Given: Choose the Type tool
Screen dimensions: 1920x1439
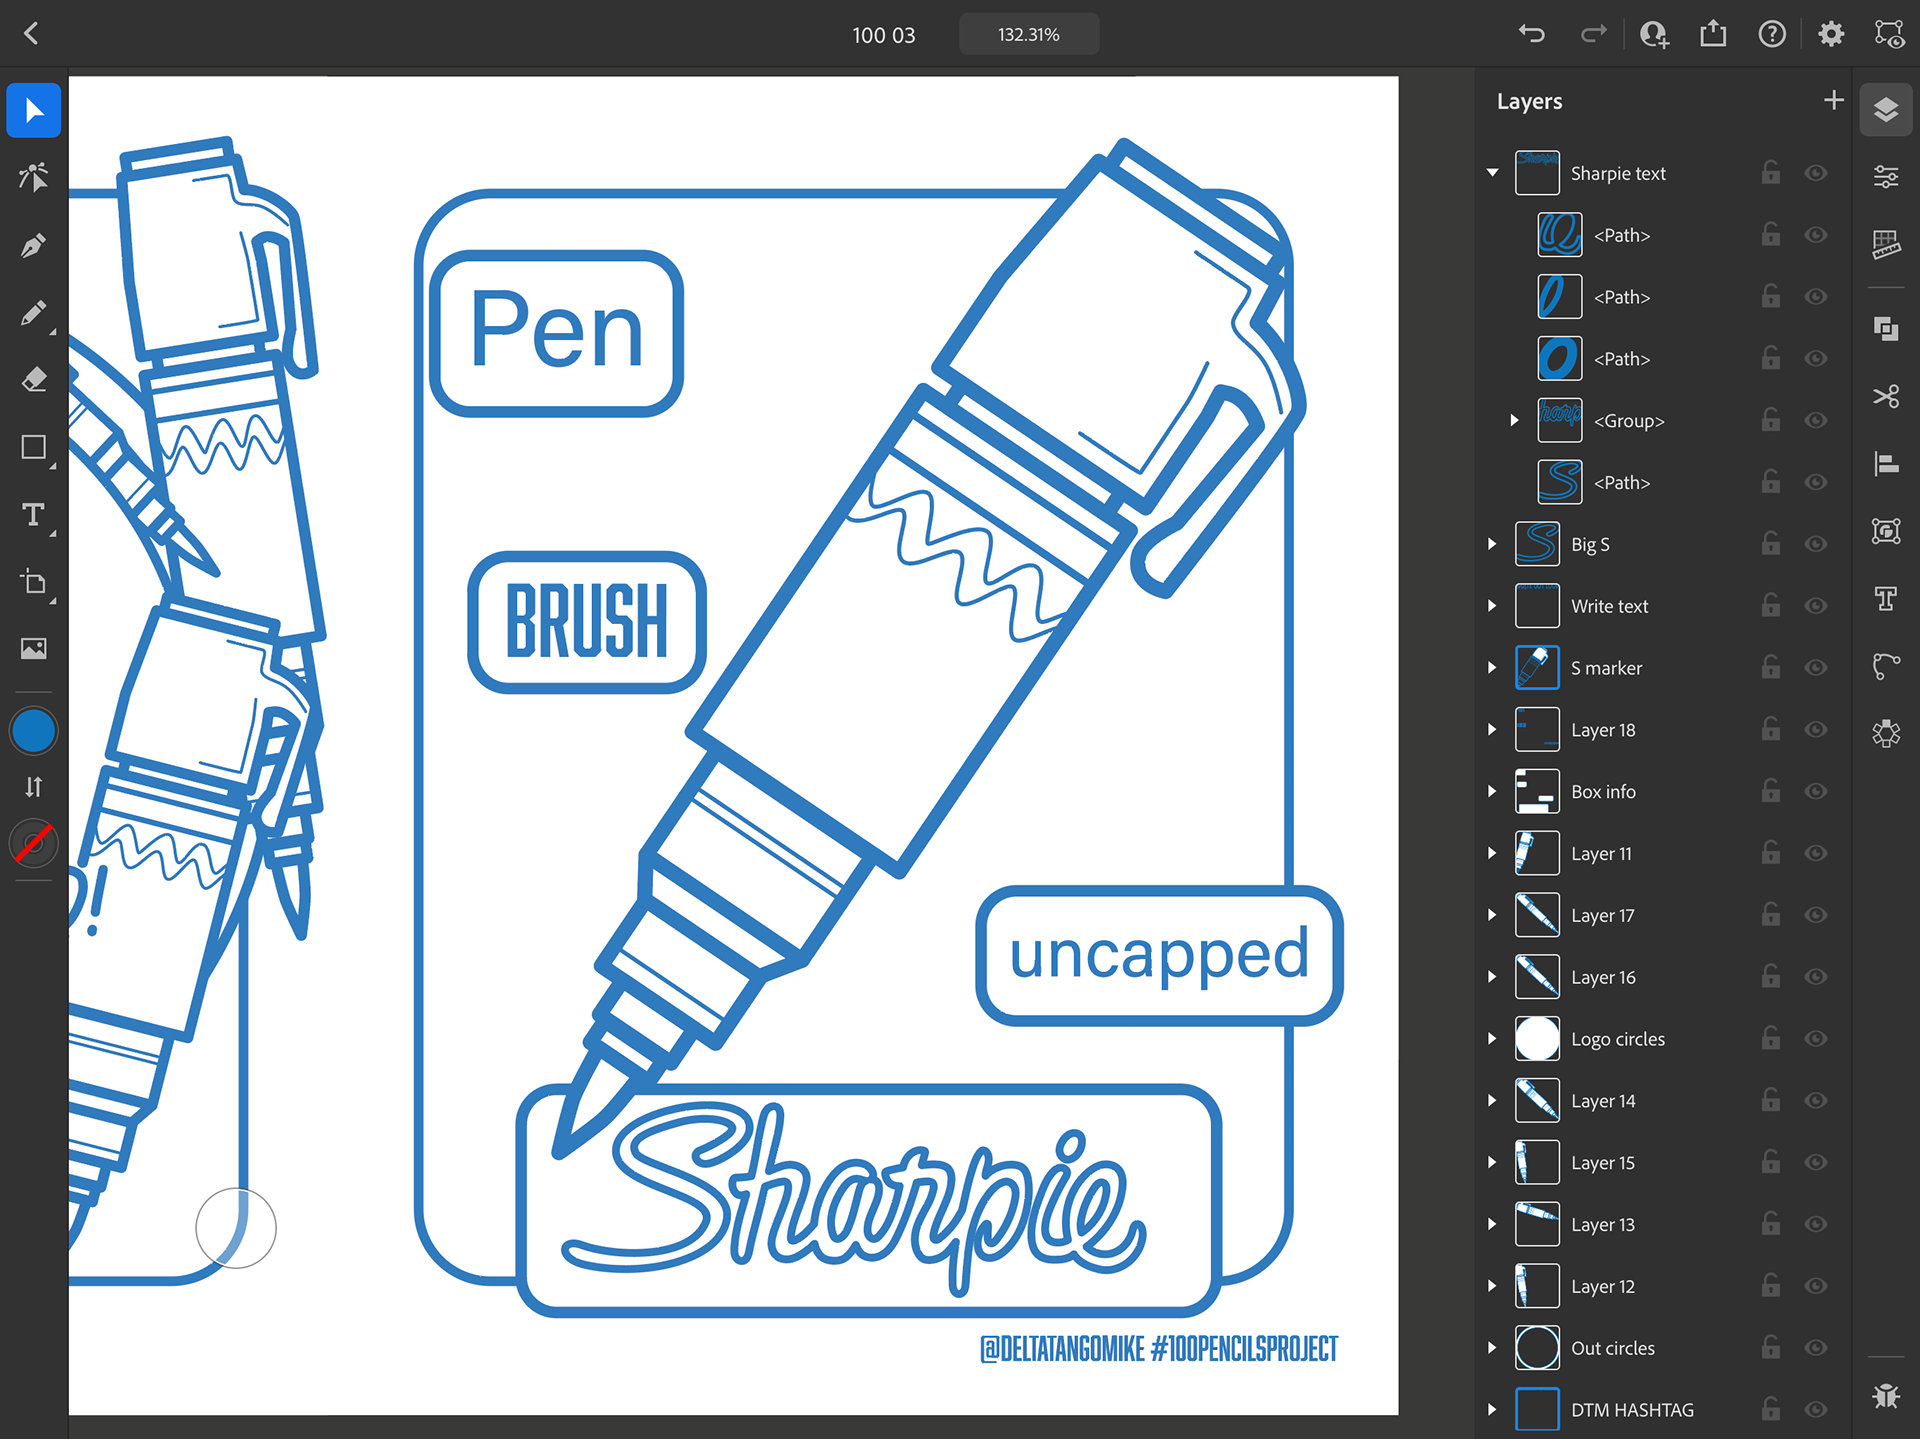Looking at the screenshot, I should pos(34,515).
